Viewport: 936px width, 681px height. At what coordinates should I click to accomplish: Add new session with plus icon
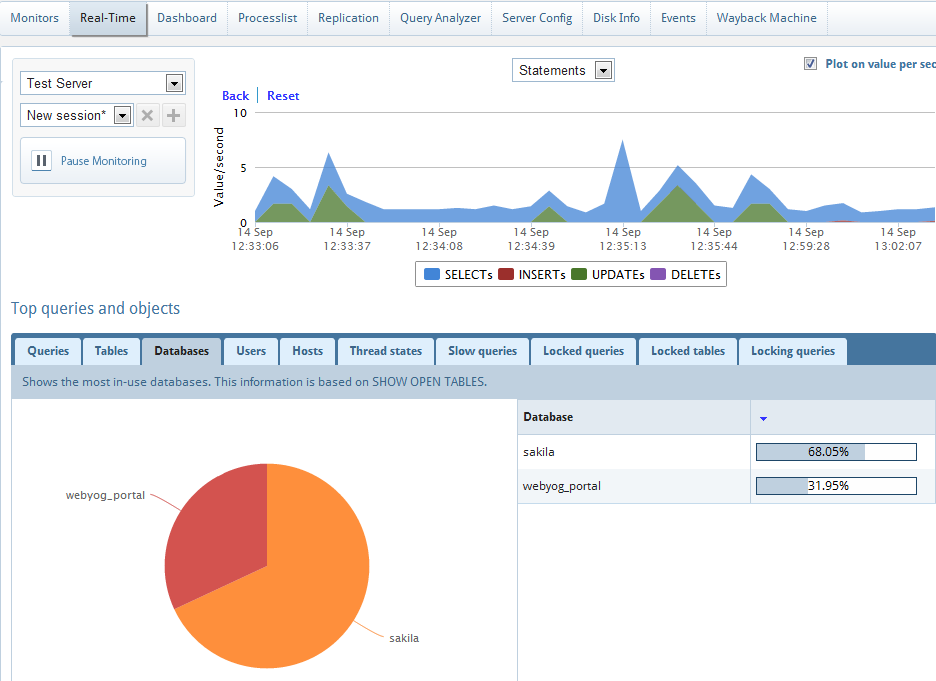(x=174, y=115)
